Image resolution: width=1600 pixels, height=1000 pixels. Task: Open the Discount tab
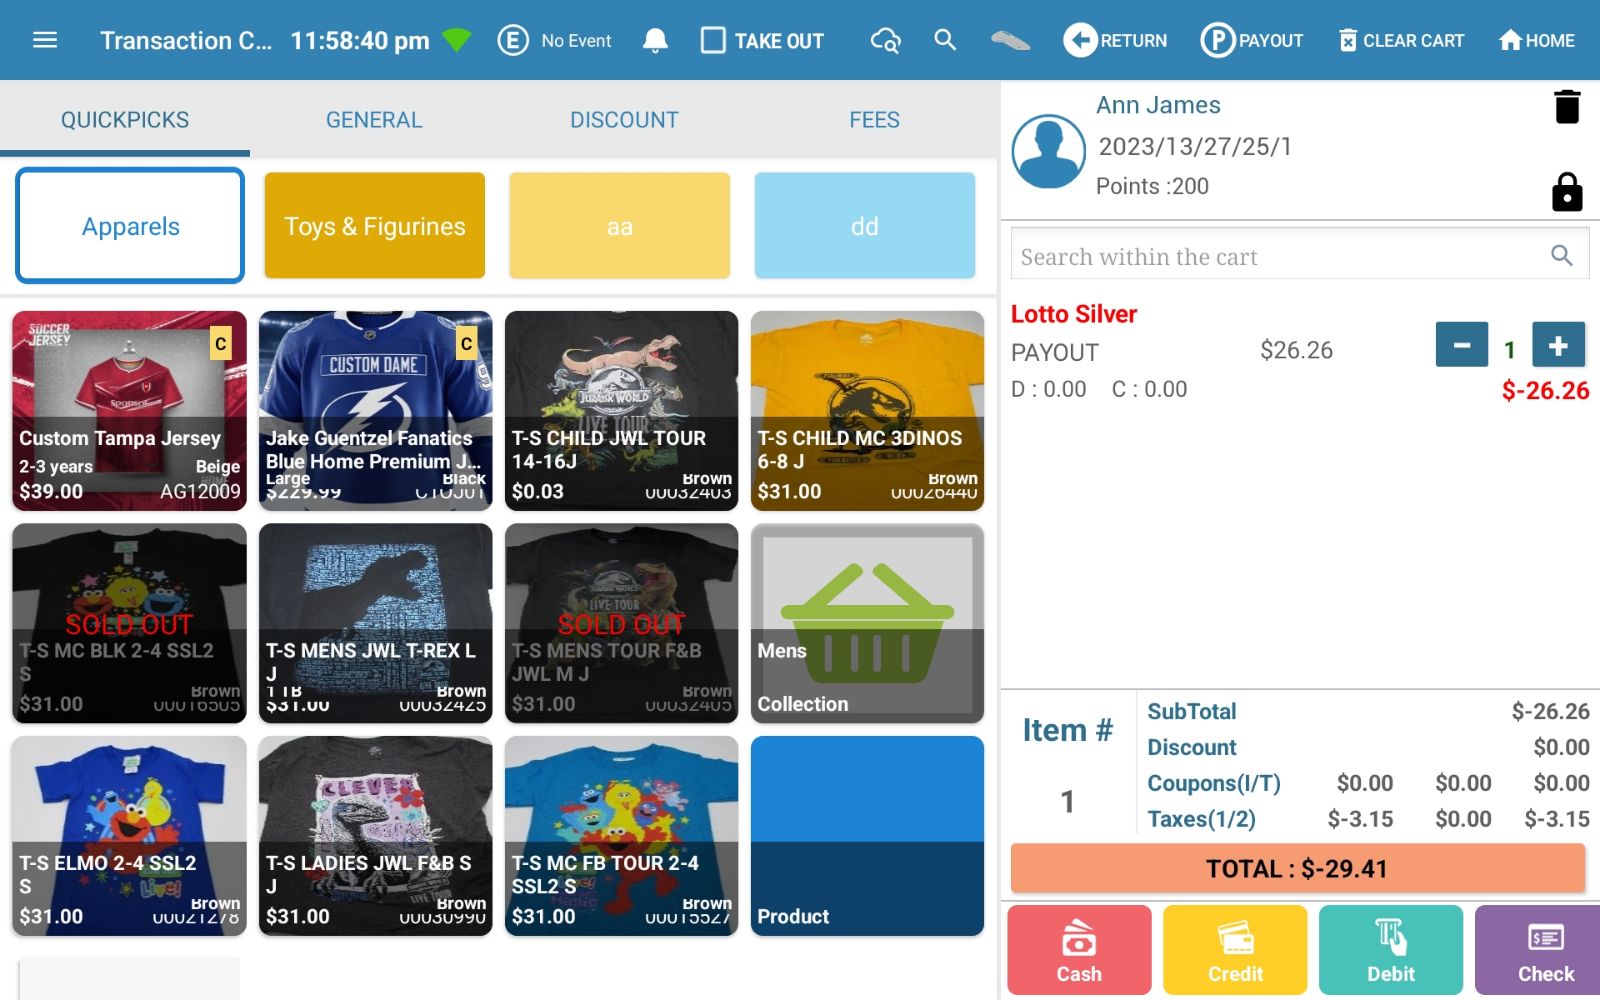[x=624, y=120]
